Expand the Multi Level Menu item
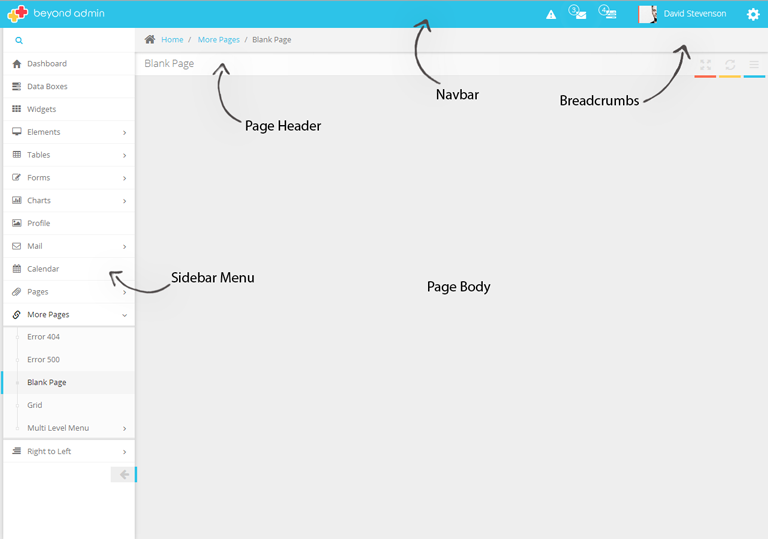Screen dimensions: 768x539 69,428
